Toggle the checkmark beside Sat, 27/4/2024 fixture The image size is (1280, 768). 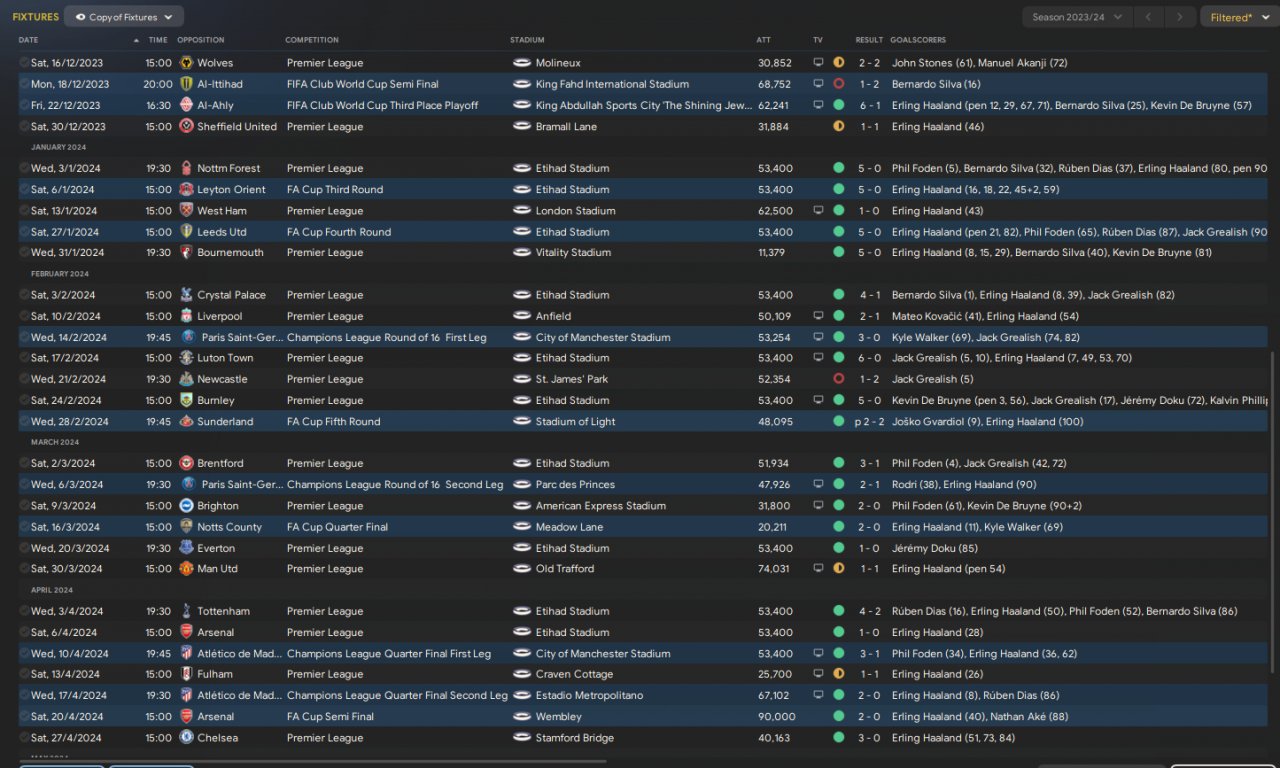pos(24,738)
